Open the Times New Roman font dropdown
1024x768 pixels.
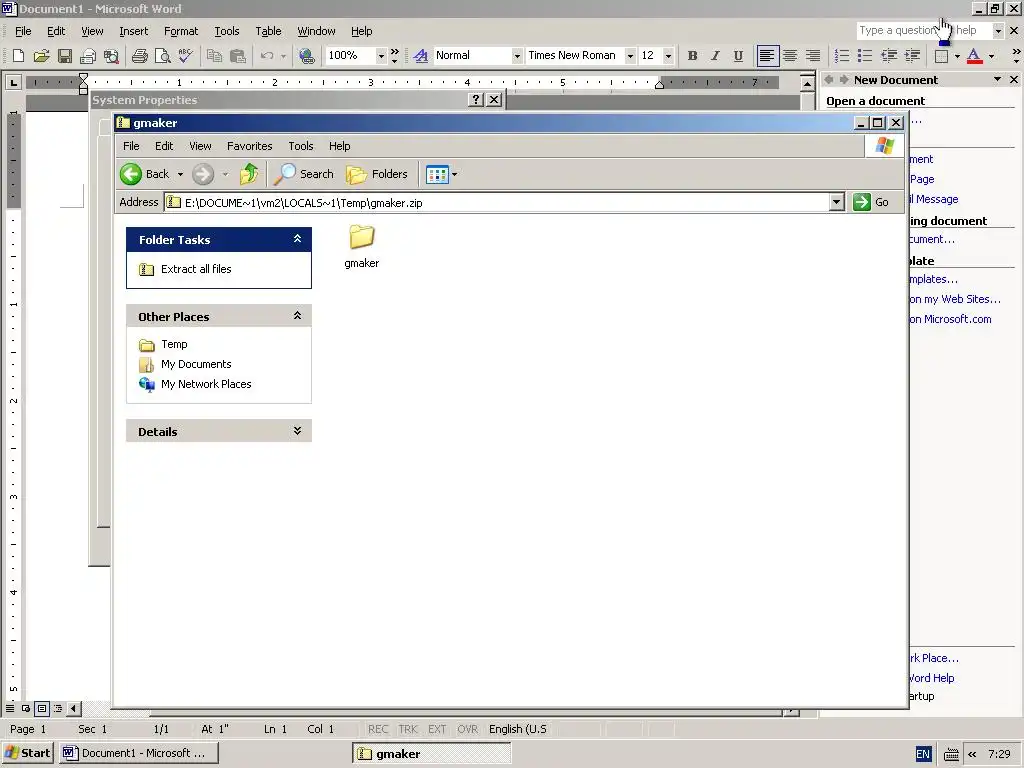tap(630, 56)
